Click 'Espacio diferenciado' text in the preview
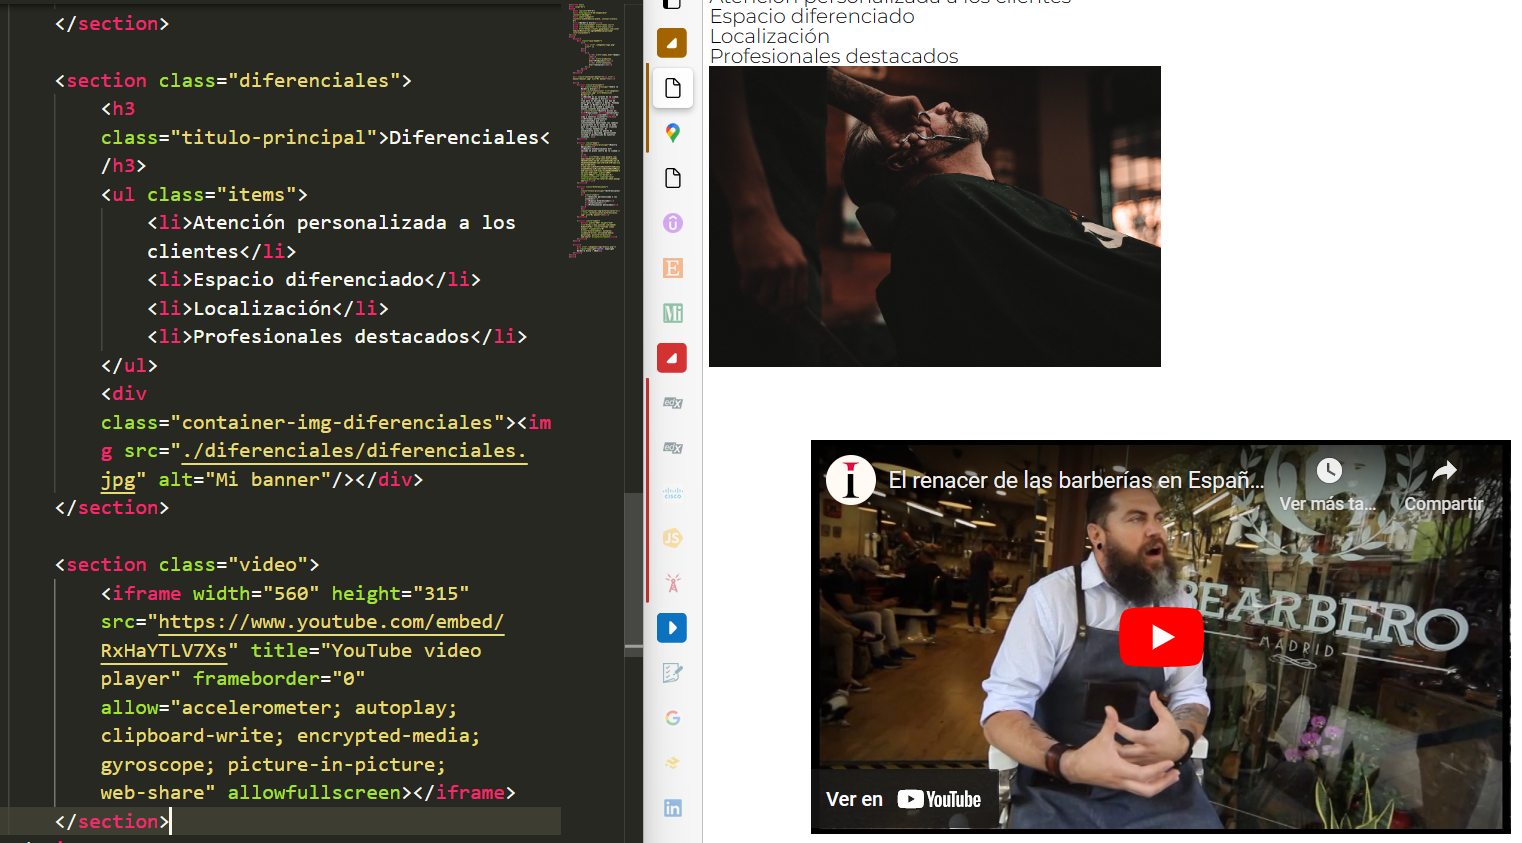Screen dimensions: 1522x843 point(812,16)
